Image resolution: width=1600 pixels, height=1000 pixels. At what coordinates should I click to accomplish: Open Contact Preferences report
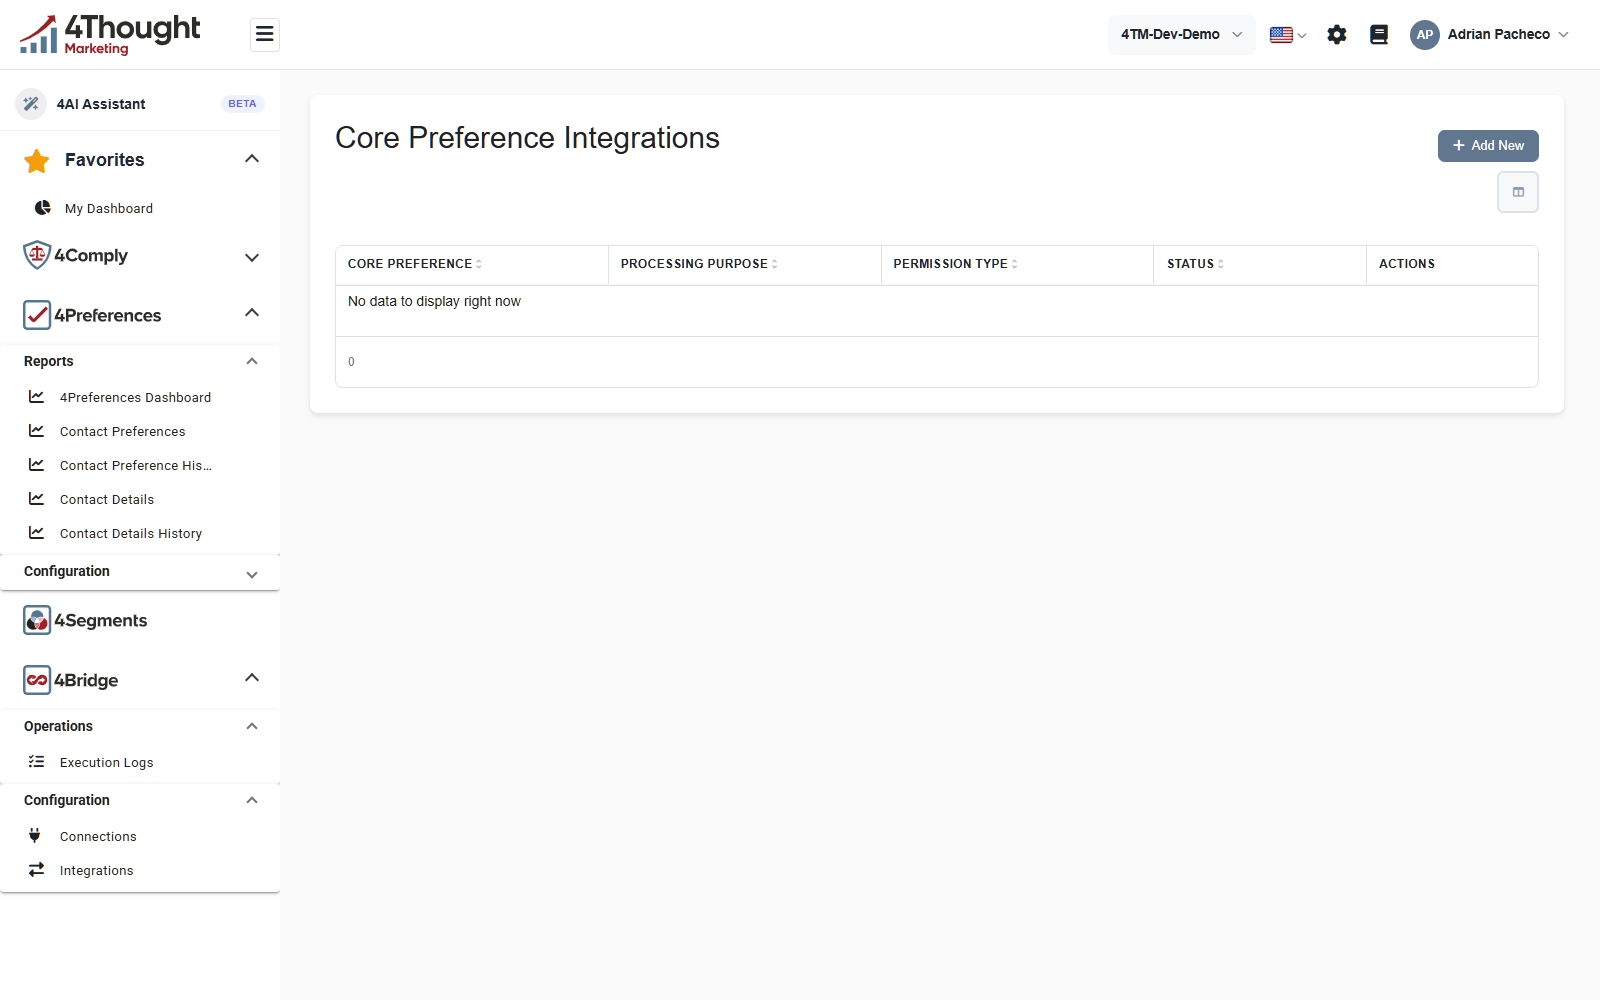[x=123, y=431]
